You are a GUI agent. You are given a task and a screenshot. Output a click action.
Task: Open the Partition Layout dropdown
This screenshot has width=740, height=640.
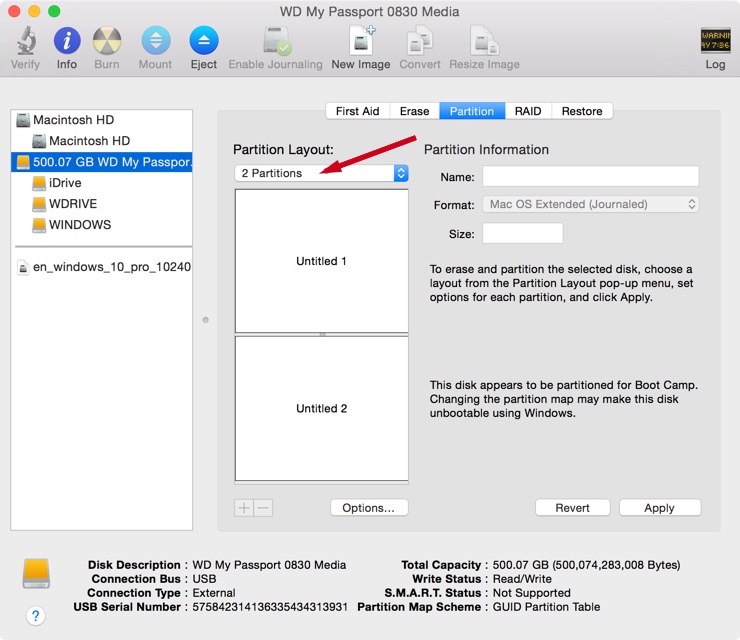coord(321,173)
